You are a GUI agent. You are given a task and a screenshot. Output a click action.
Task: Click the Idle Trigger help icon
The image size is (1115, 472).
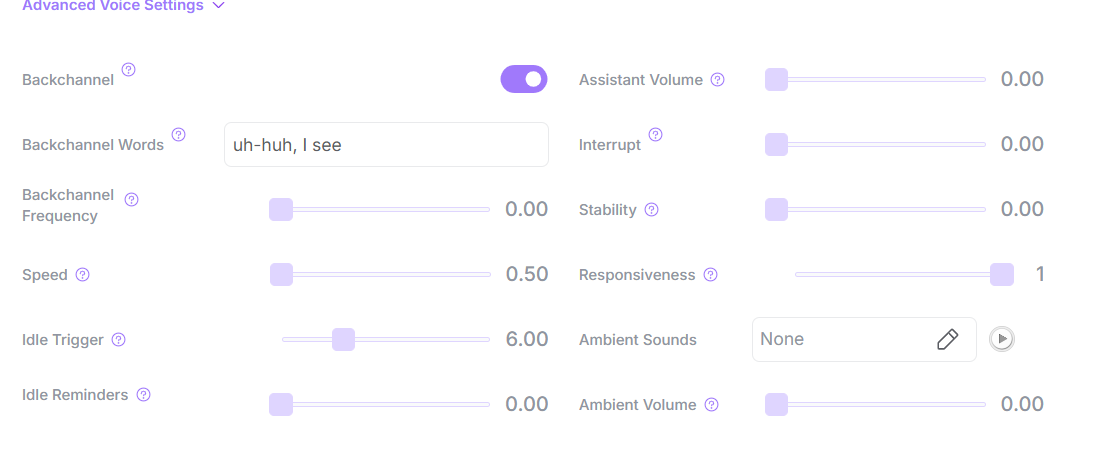pyautogui.click(x=119, y=340)
